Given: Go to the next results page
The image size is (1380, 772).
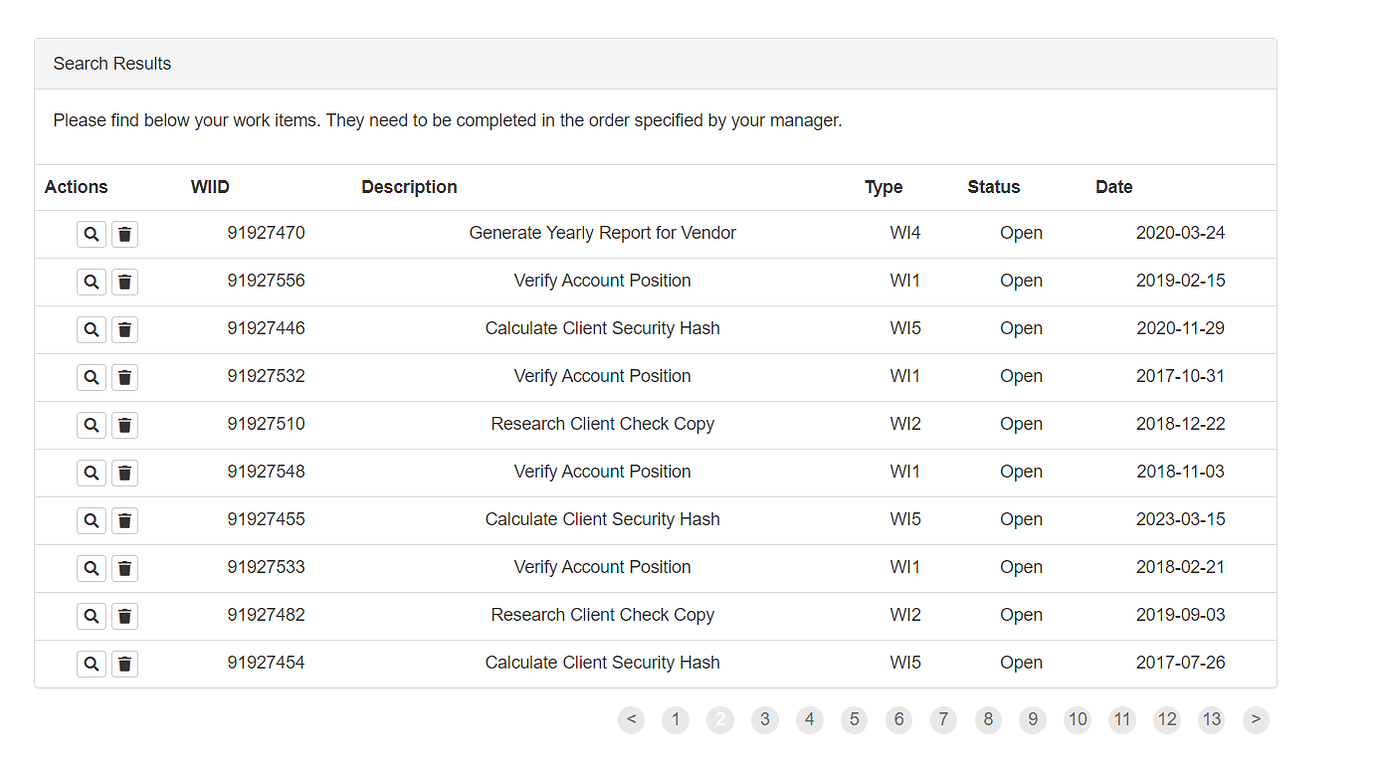Looking at the screenshot, I should (1256, 719).
